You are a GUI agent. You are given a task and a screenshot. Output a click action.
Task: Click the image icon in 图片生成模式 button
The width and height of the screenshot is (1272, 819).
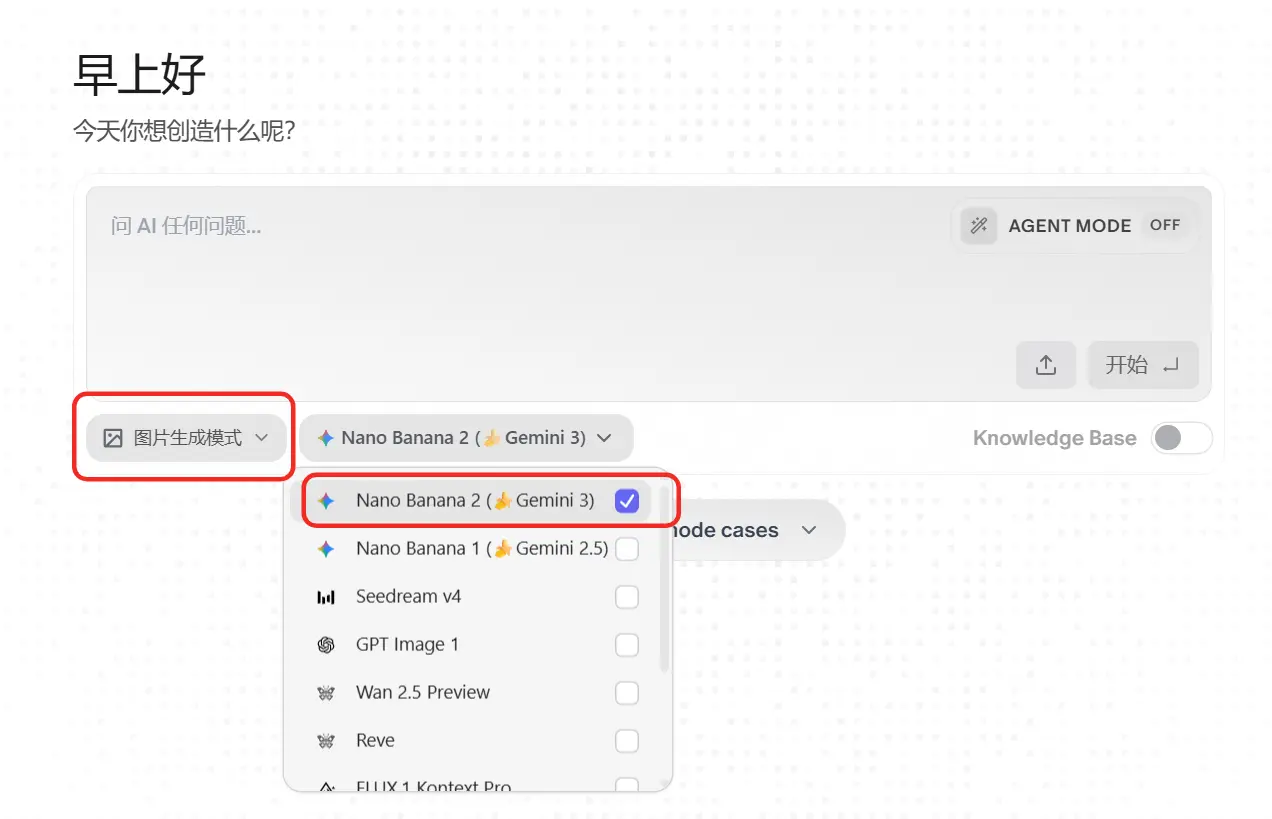click(114, 438)
